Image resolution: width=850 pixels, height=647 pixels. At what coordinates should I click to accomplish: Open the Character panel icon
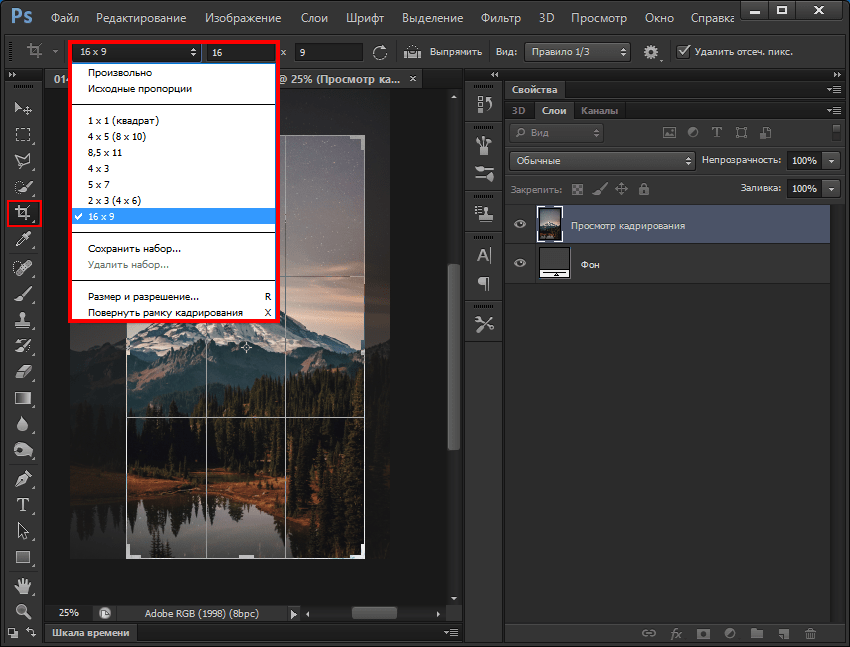(x=484, y=255)
